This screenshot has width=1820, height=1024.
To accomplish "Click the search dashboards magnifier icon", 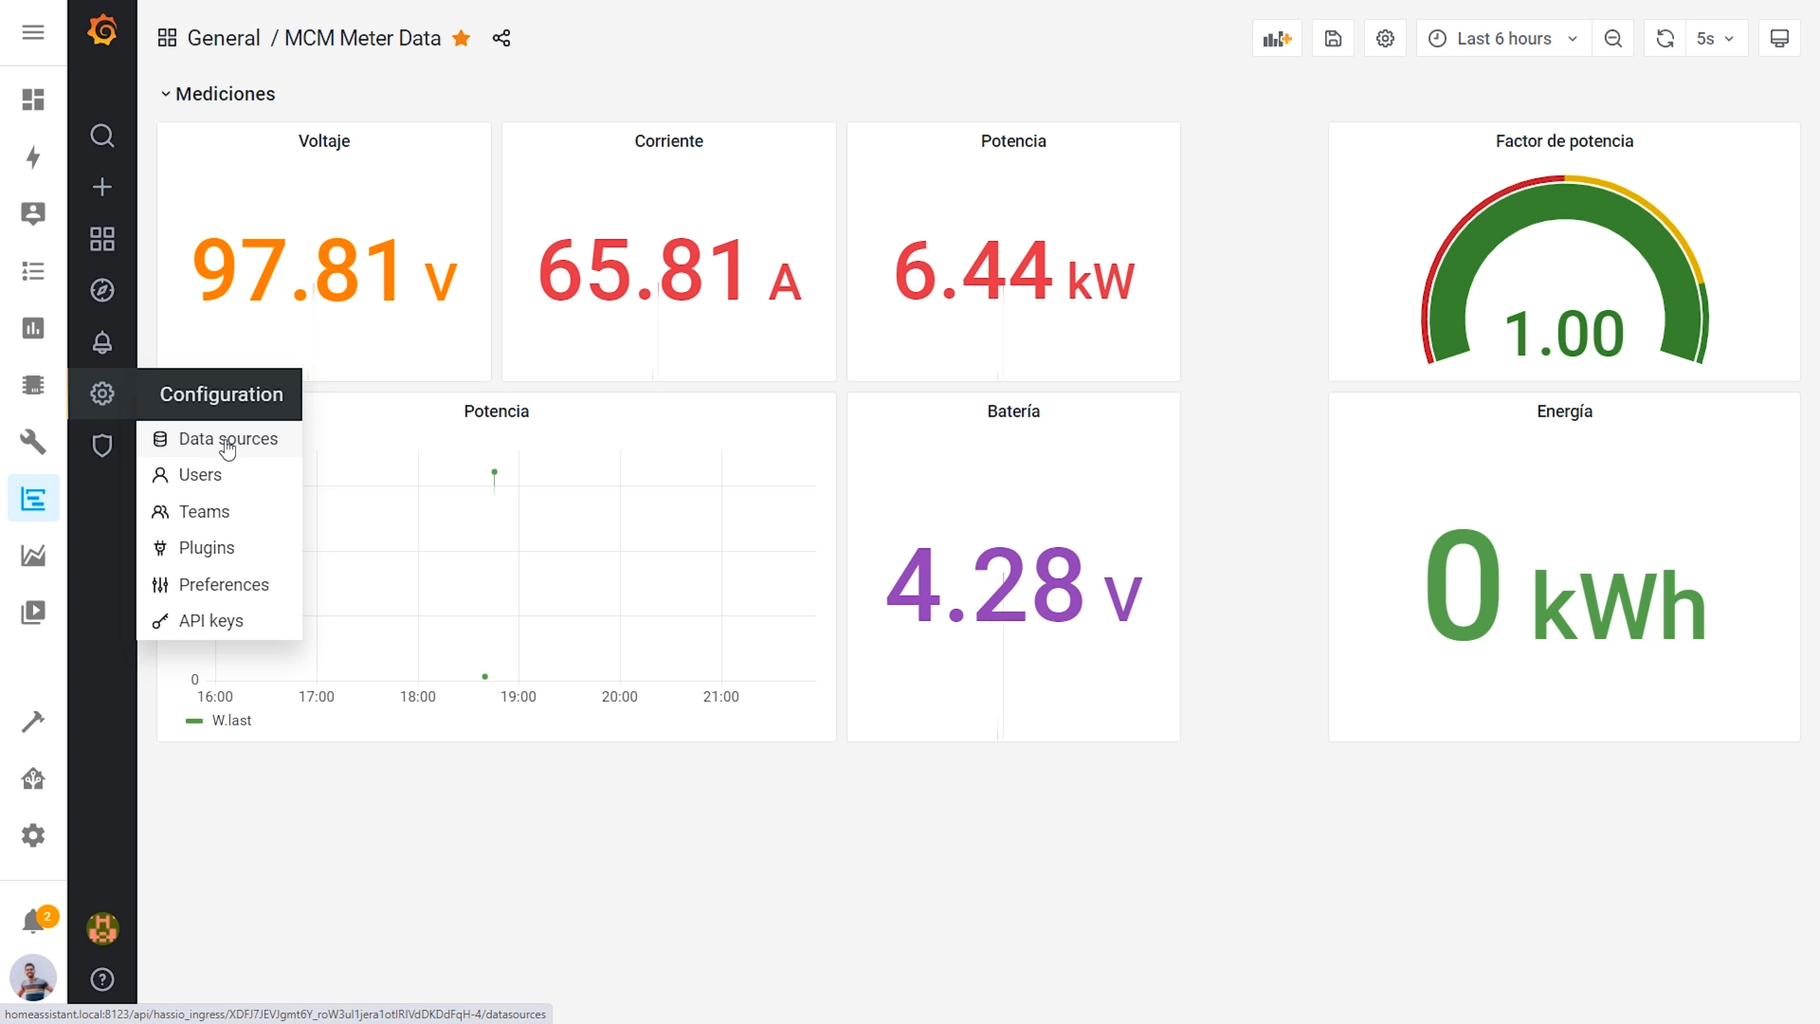I will pos(101,136).
